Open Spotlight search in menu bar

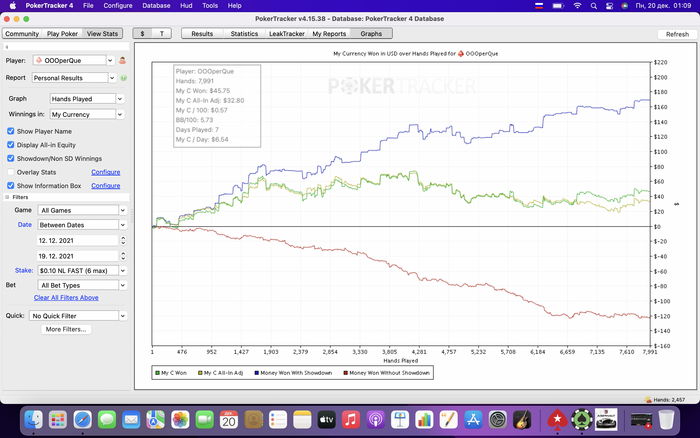593,6
